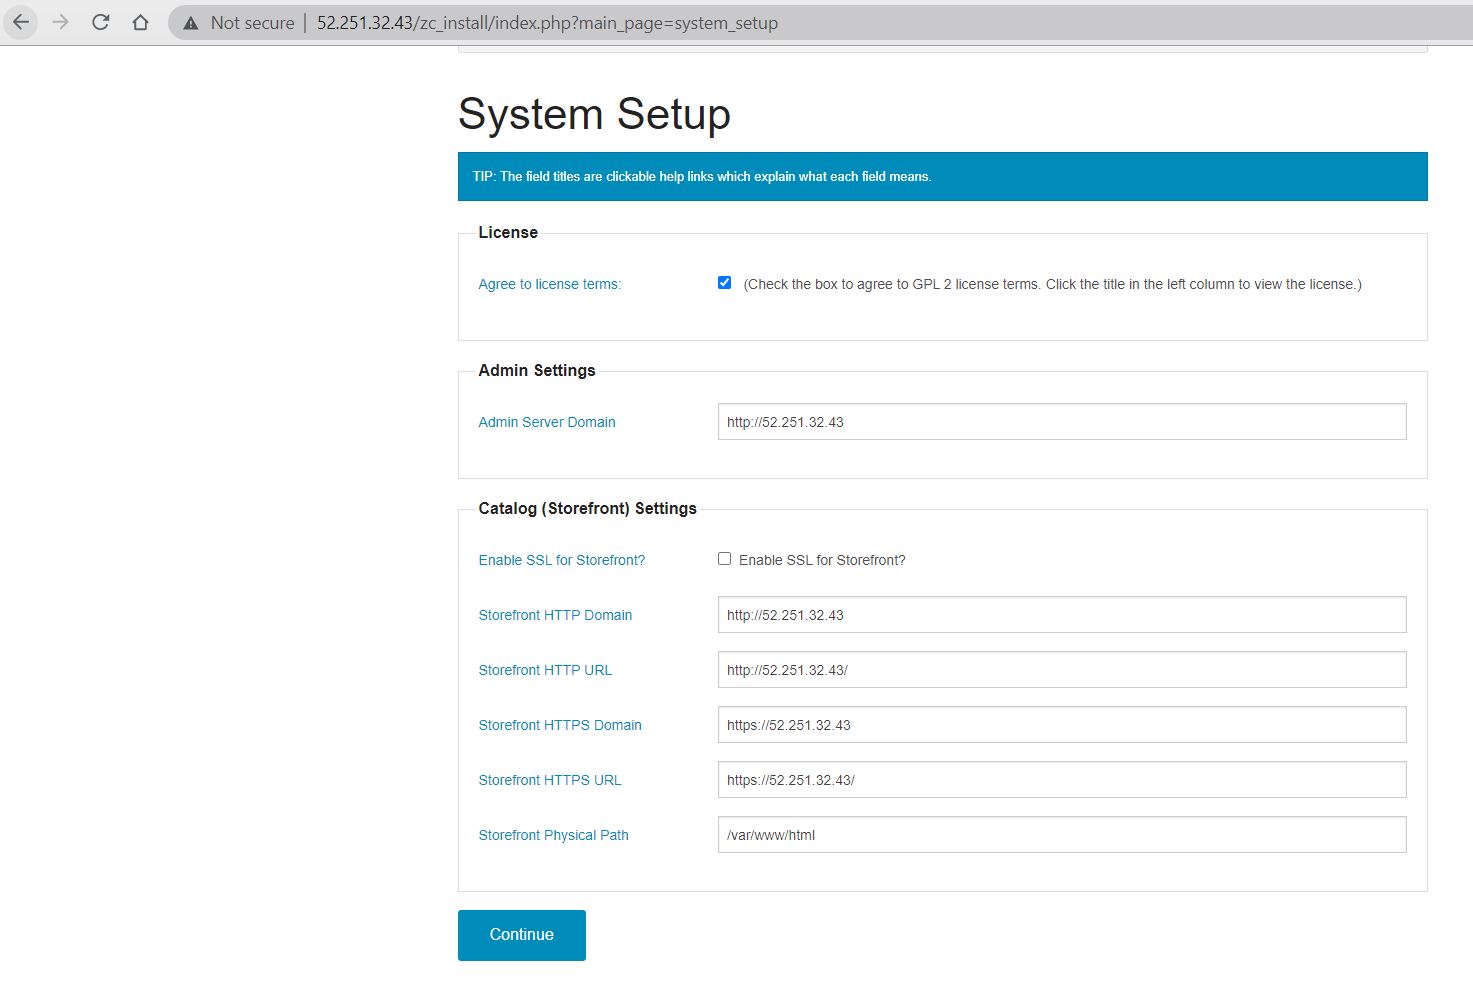
Task: Go to browser home page icon
Action: pyautogui.click(x=140, y=22)
